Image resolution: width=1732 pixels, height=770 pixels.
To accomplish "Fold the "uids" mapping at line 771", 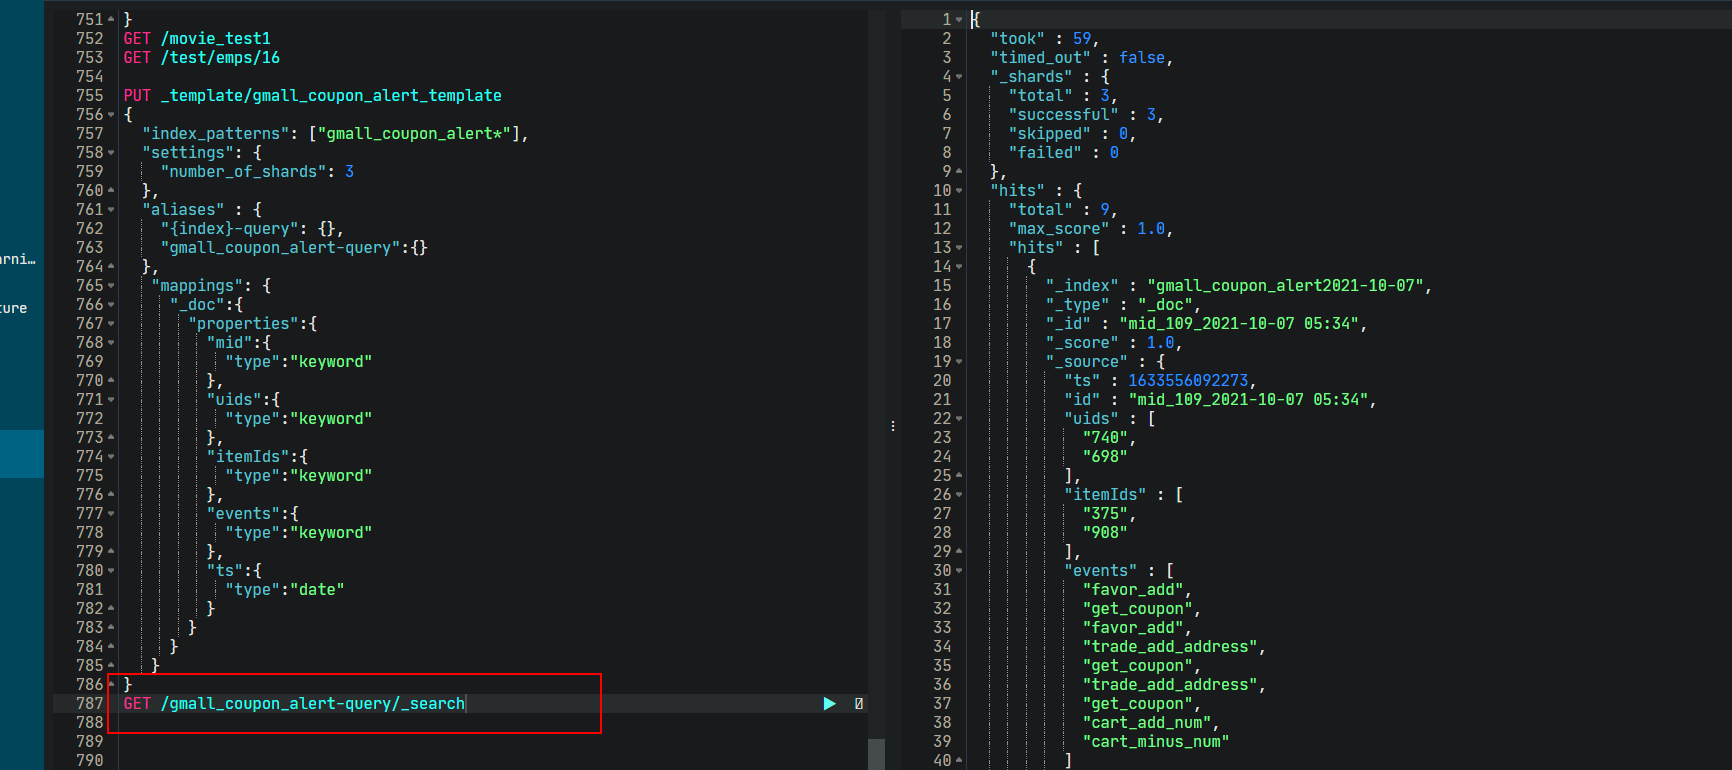I will [x=111, y=400].
